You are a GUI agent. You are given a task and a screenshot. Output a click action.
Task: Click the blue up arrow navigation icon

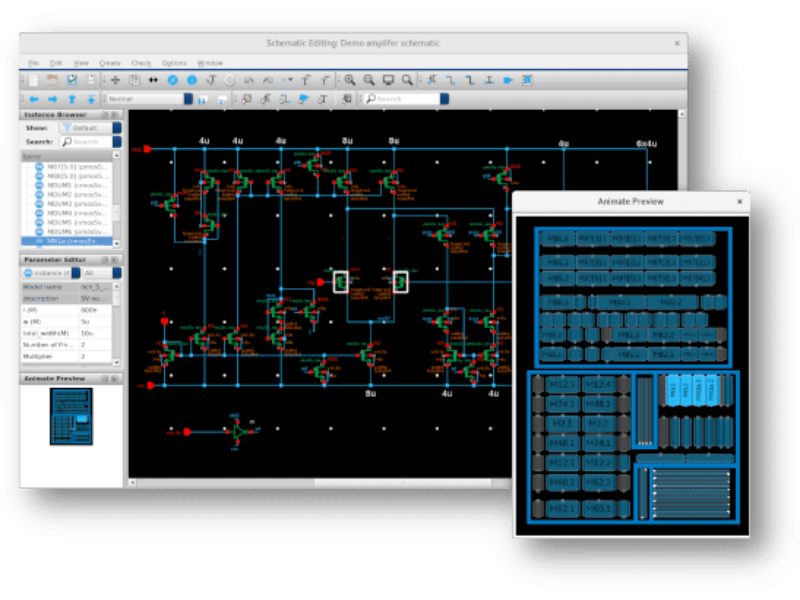pos(72,99)
